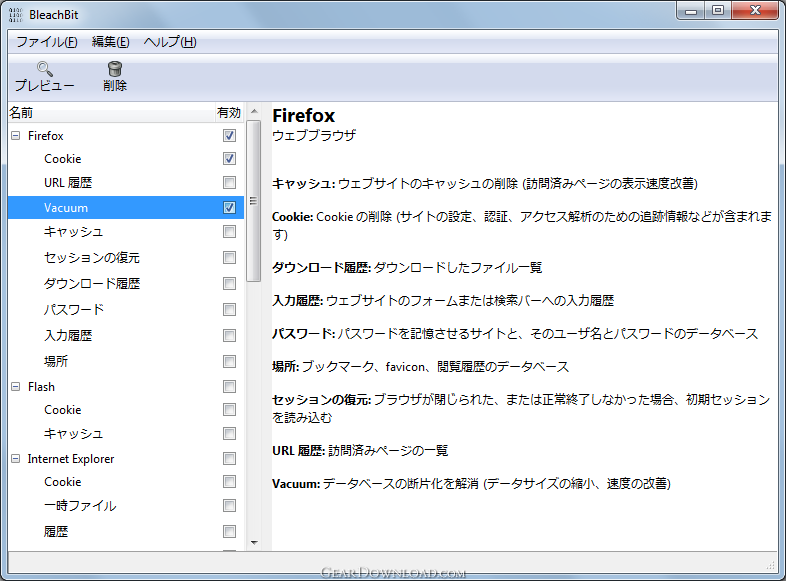Click the window resize grip corner

pos(771,566)
